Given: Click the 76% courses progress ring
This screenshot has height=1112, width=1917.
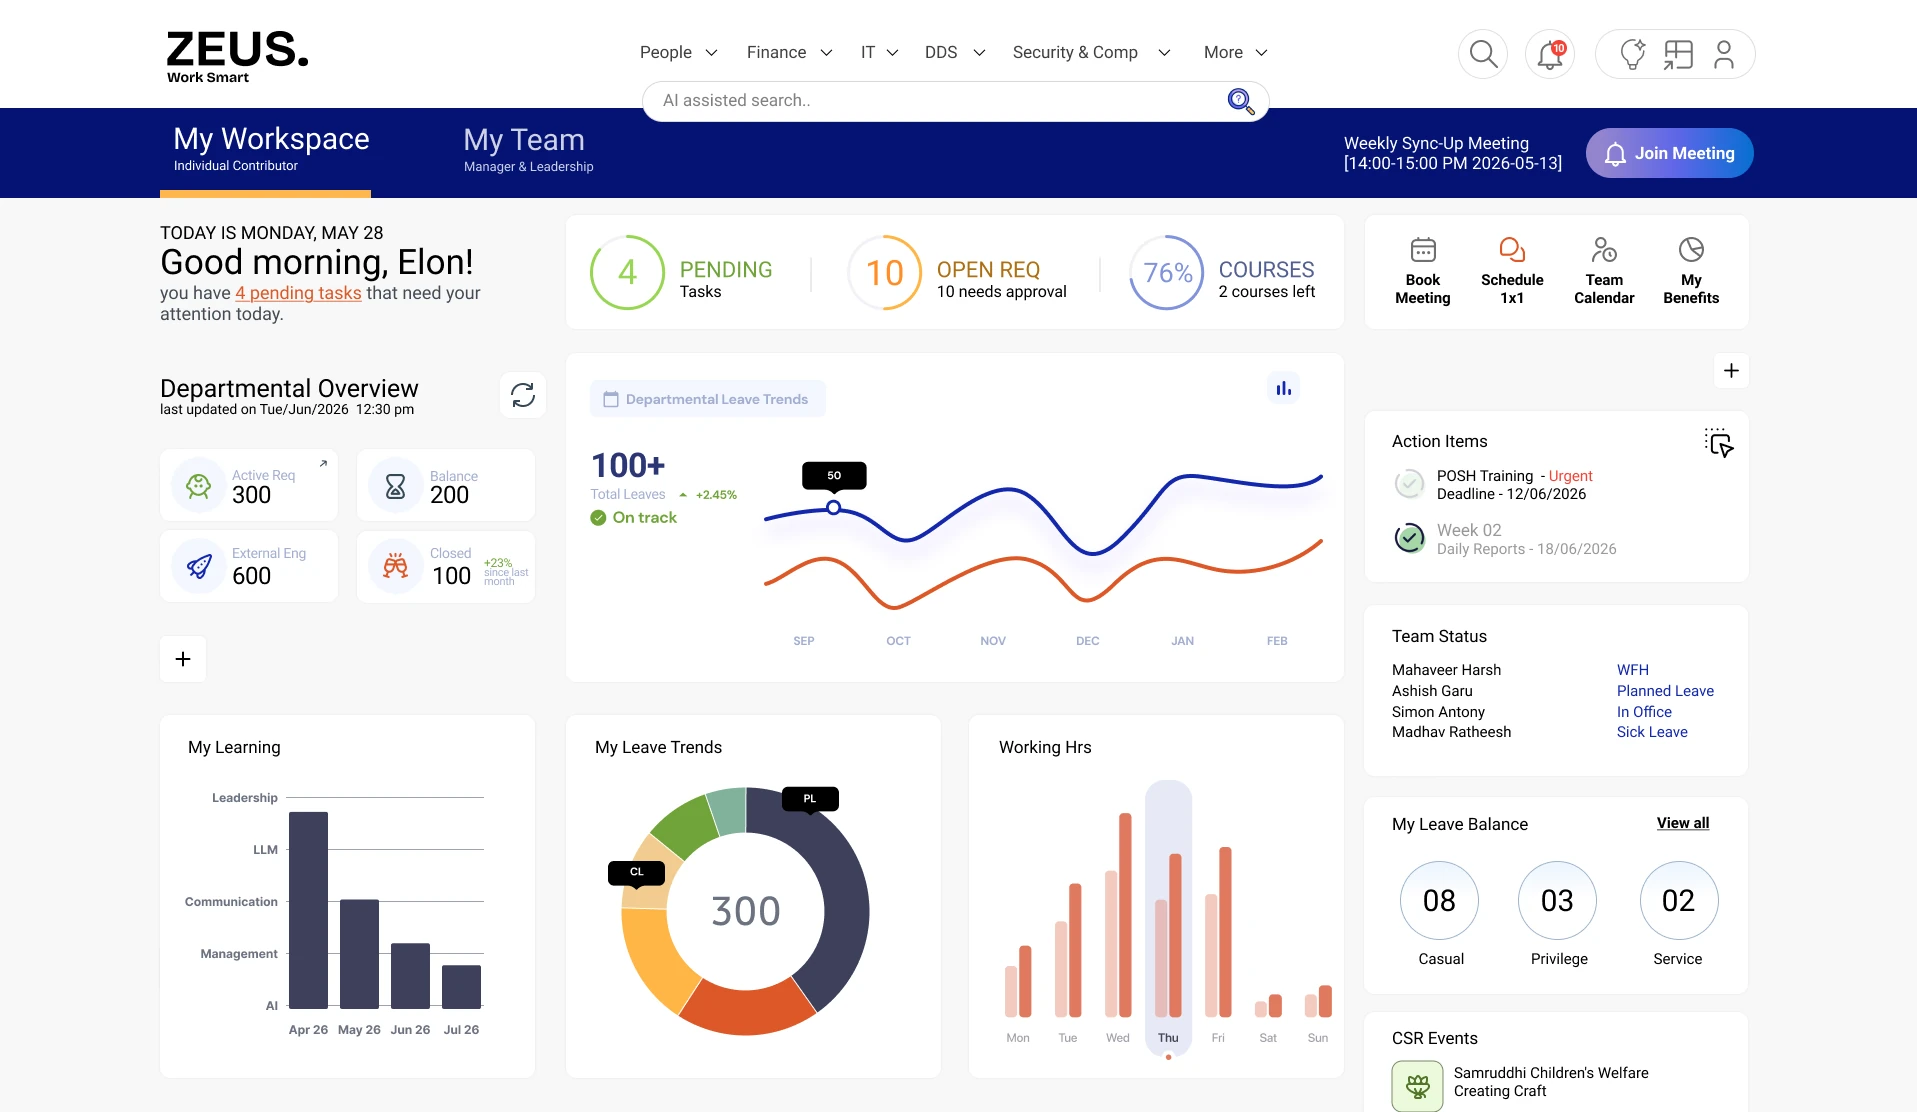Looking at the screenshot, I should (1167, 272).
